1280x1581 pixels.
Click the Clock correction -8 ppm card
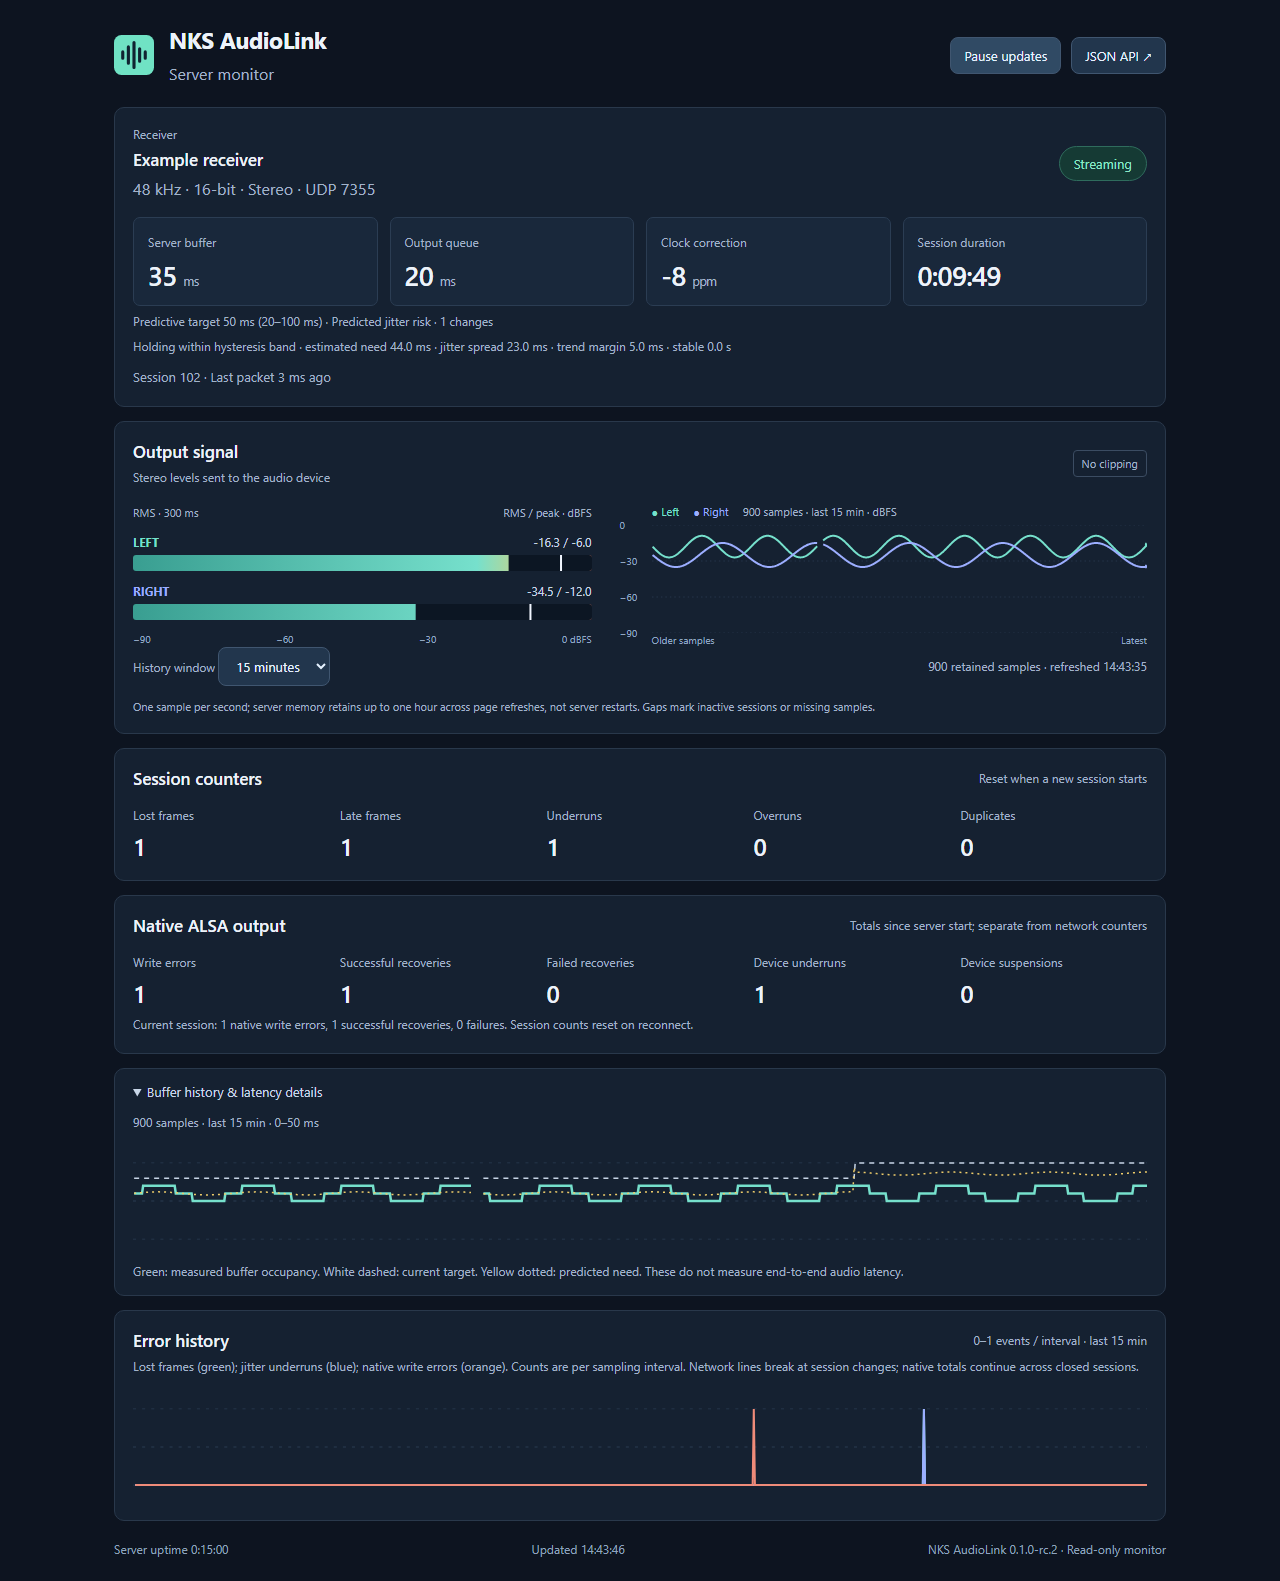pyautogui.click(x=768, y=261)
